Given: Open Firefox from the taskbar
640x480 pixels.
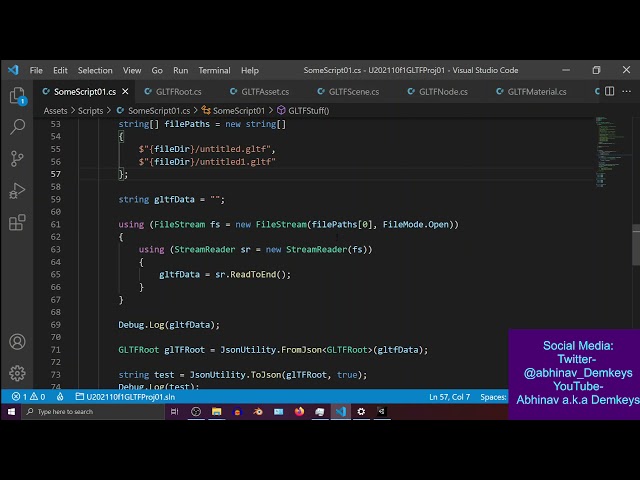Looking at the screenshot, I should [299, 412].
